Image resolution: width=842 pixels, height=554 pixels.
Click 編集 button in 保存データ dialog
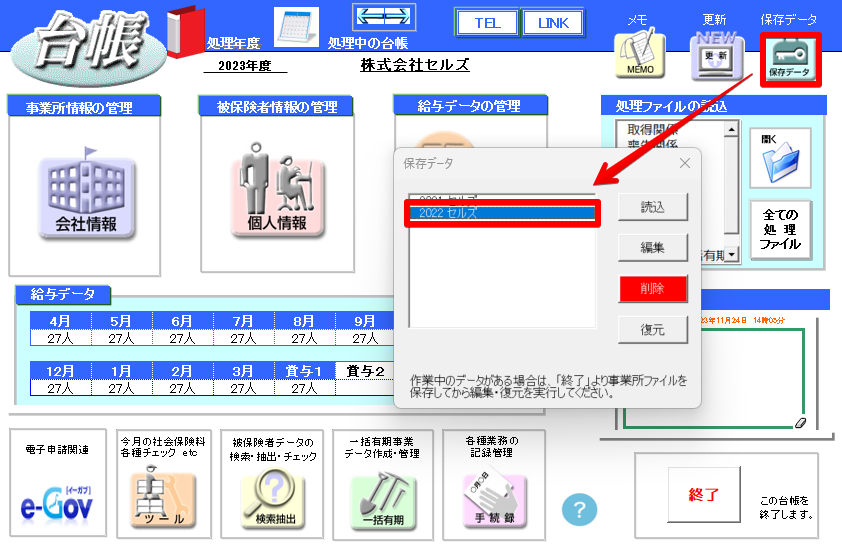[652, 248]
